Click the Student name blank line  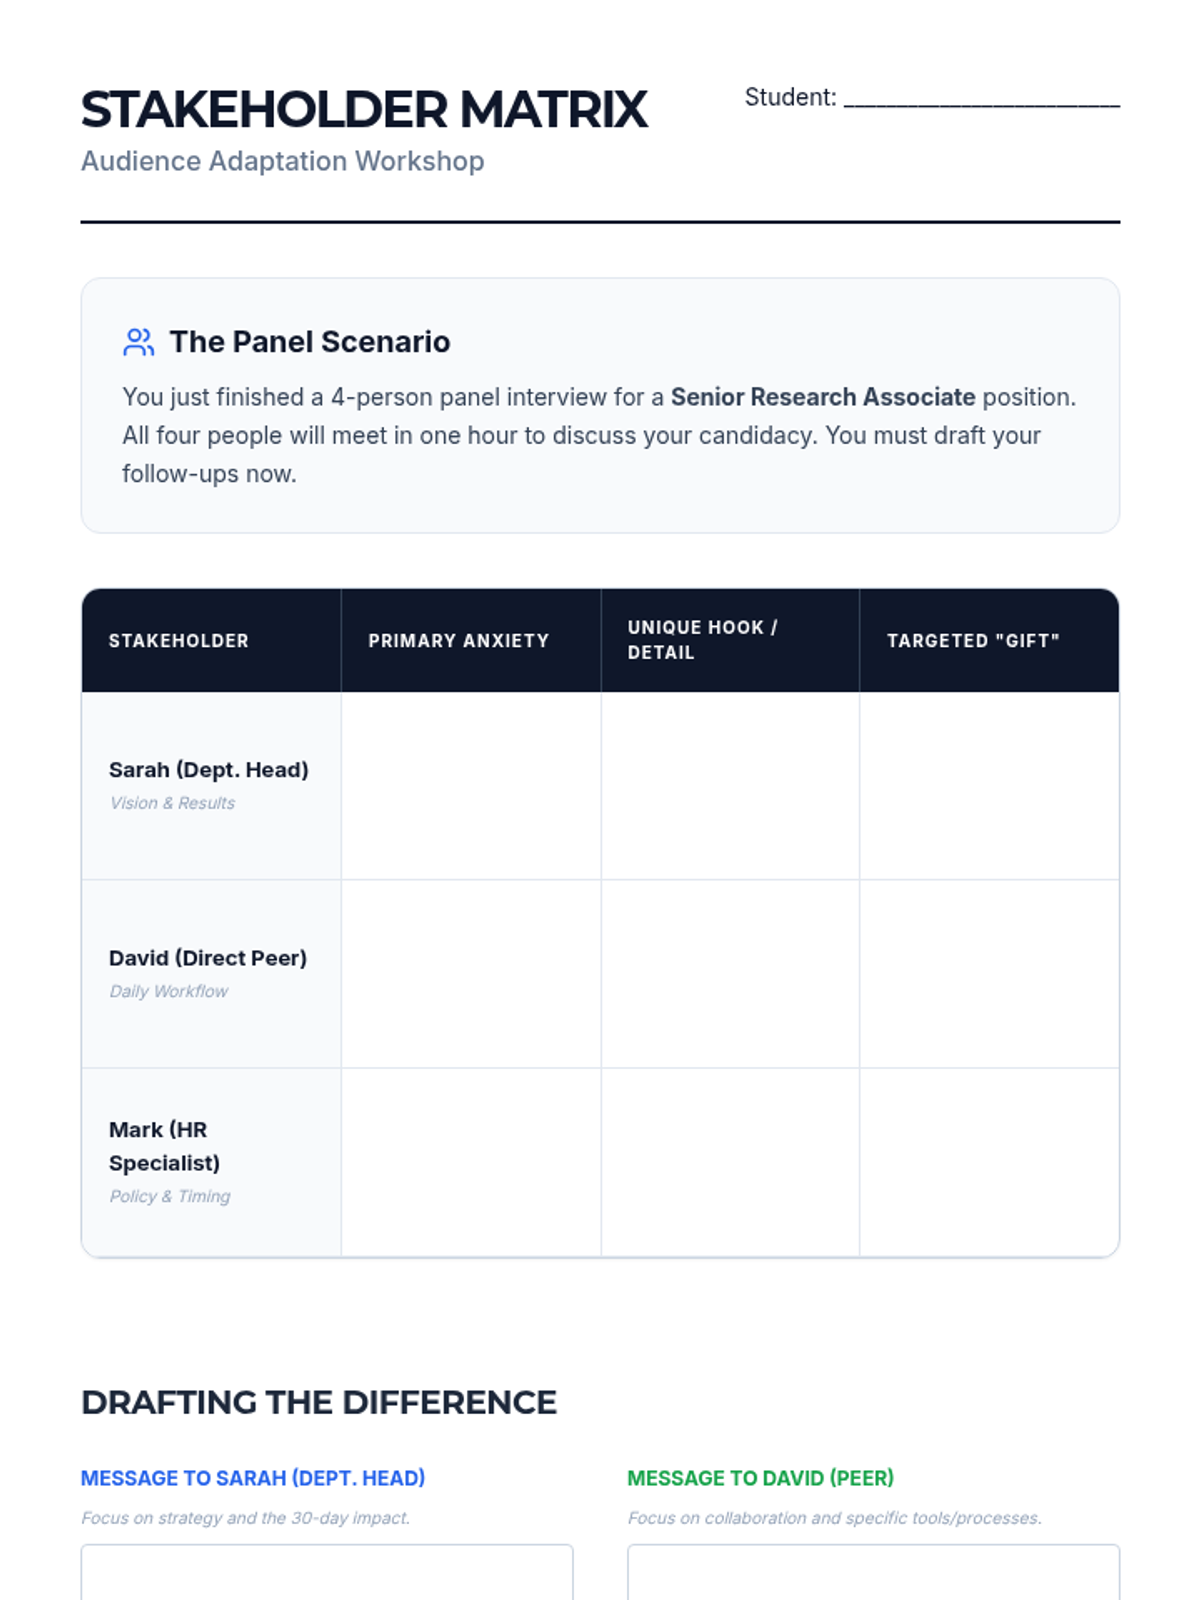point(981,99)
